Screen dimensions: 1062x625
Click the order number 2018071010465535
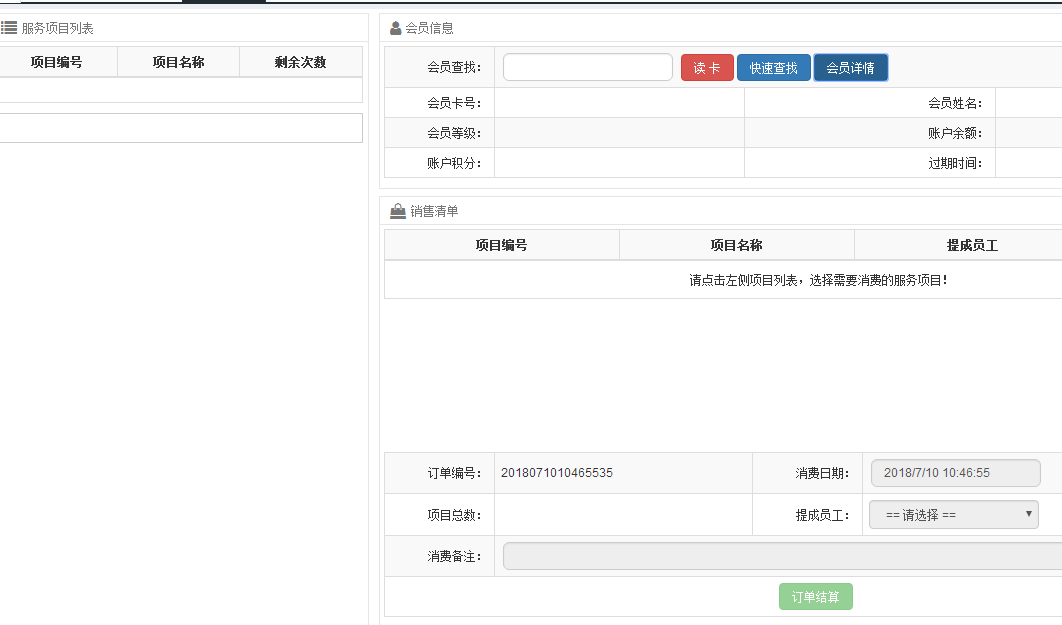[557, 473]
